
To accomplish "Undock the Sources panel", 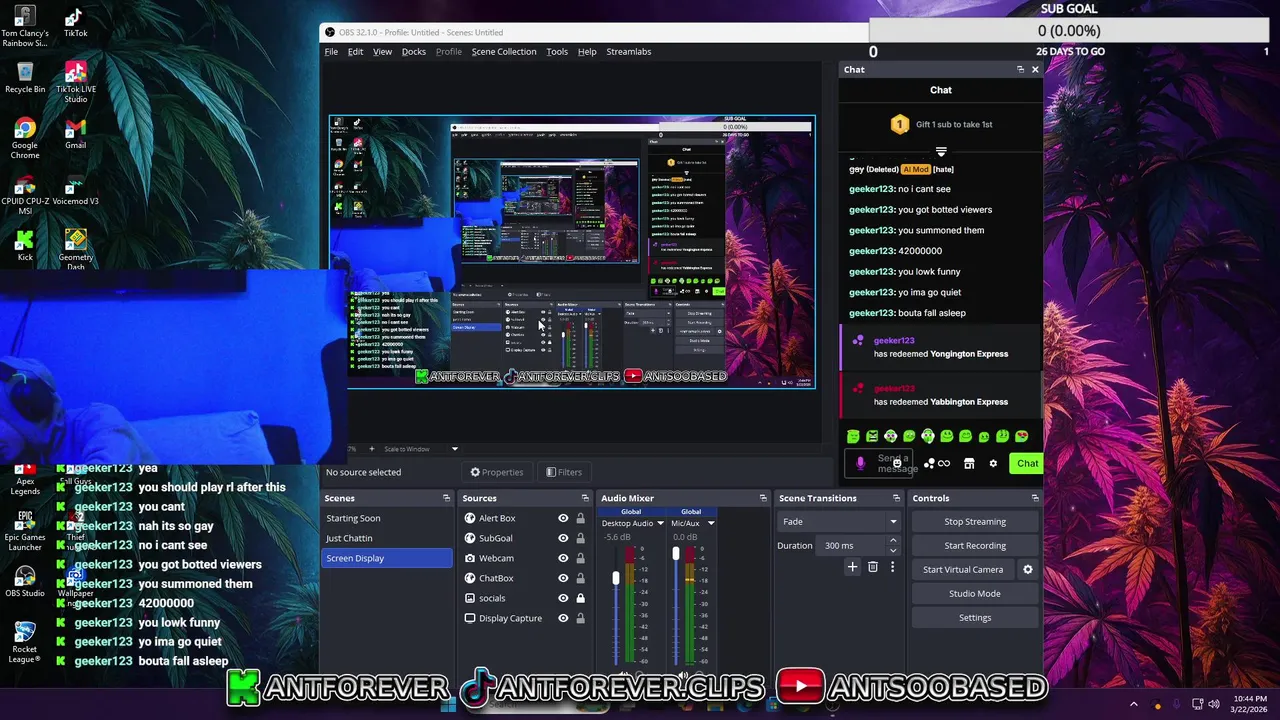I will click(x=585, y=498).
